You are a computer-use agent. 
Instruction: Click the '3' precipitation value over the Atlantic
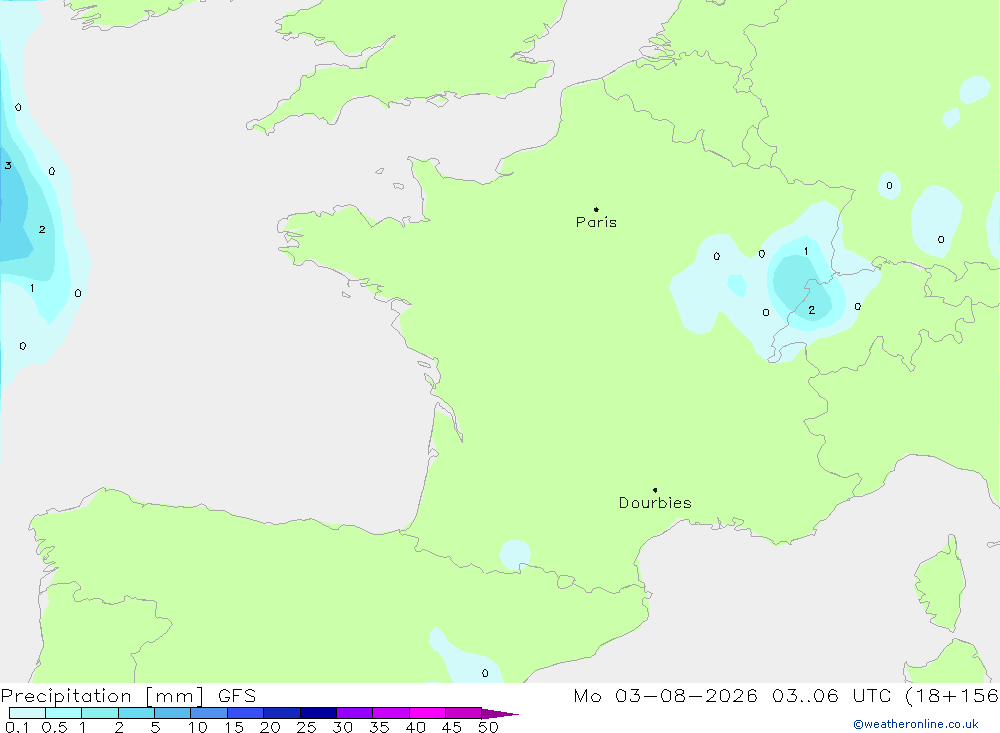point(8,166)
